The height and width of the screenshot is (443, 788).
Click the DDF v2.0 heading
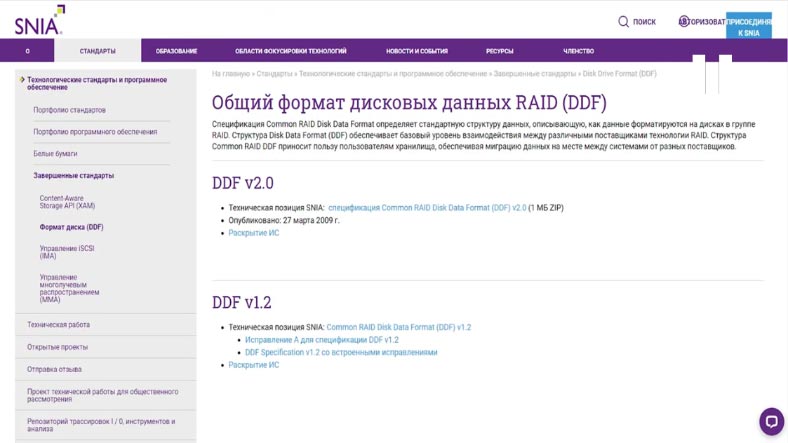coord(243,183)
